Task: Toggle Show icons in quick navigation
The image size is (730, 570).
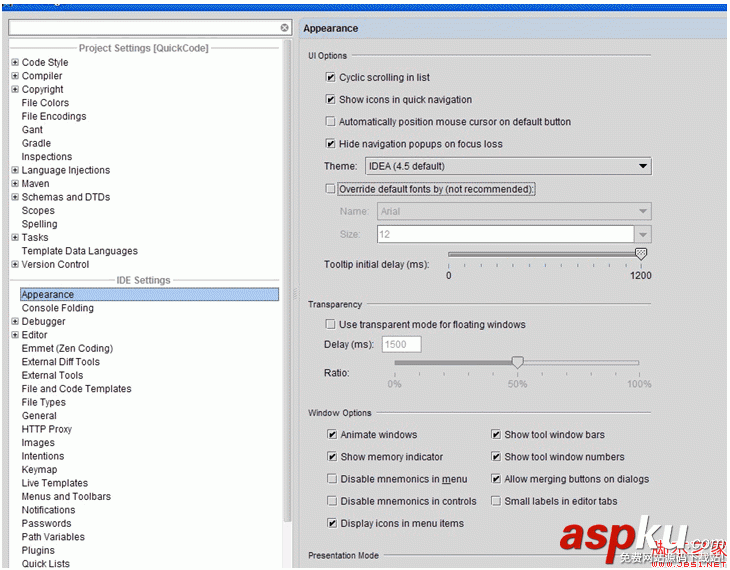Action: 331,99
